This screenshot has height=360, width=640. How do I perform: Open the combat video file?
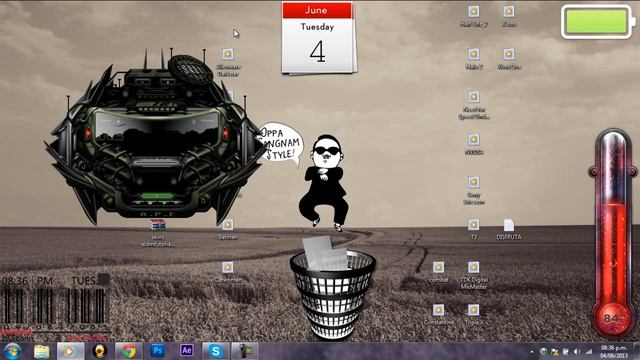[x=438, y=272]
